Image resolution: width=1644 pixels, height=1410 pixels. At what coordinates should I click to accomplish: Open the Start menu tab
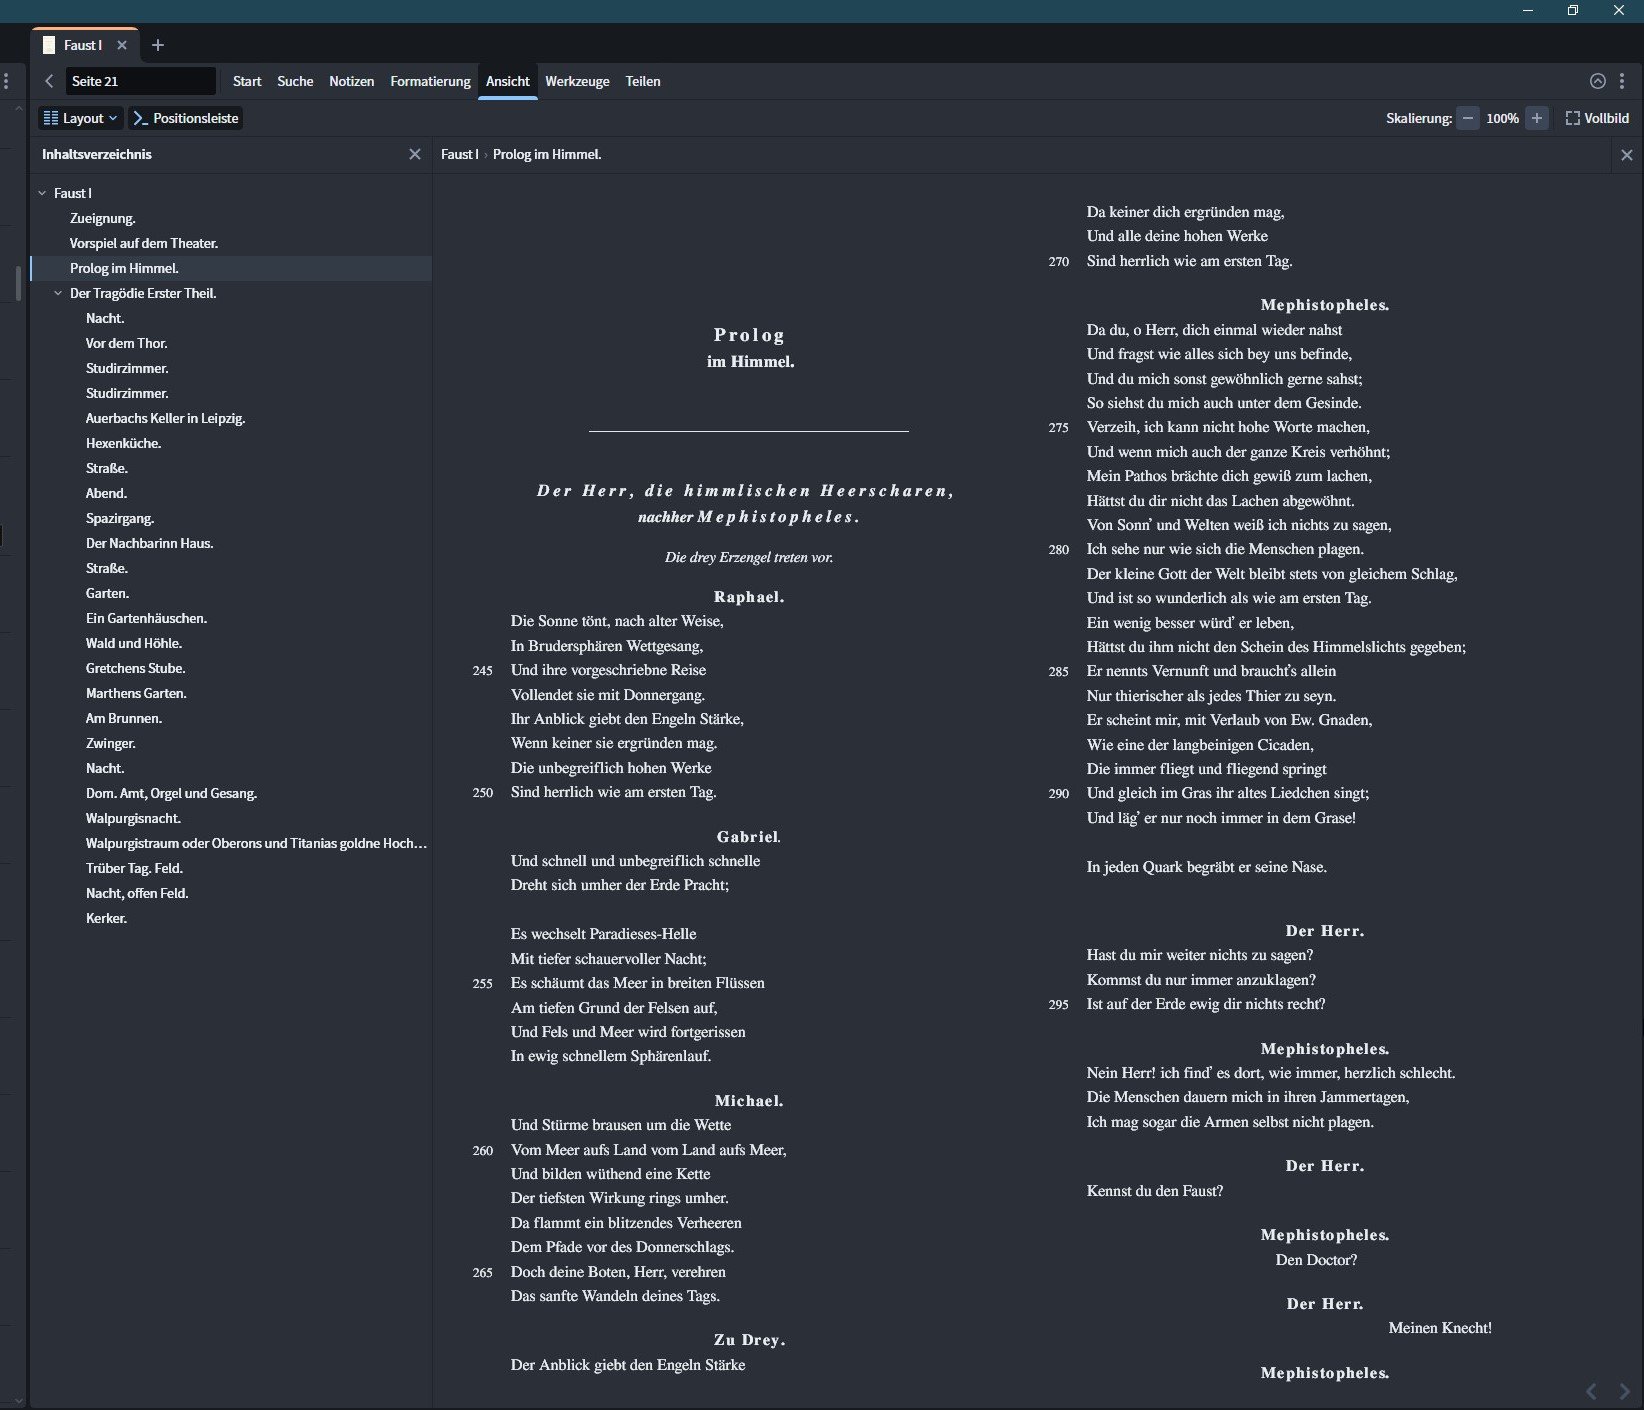click(247, 81)
